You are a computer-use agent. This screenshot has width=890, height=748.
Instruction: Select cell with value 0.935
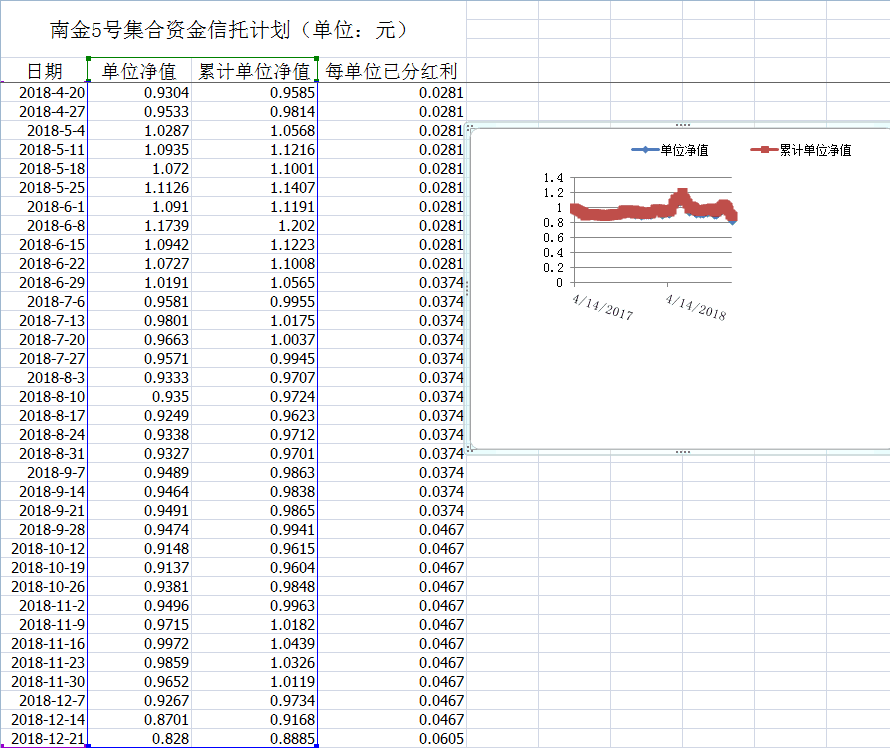tap(140, 397)
